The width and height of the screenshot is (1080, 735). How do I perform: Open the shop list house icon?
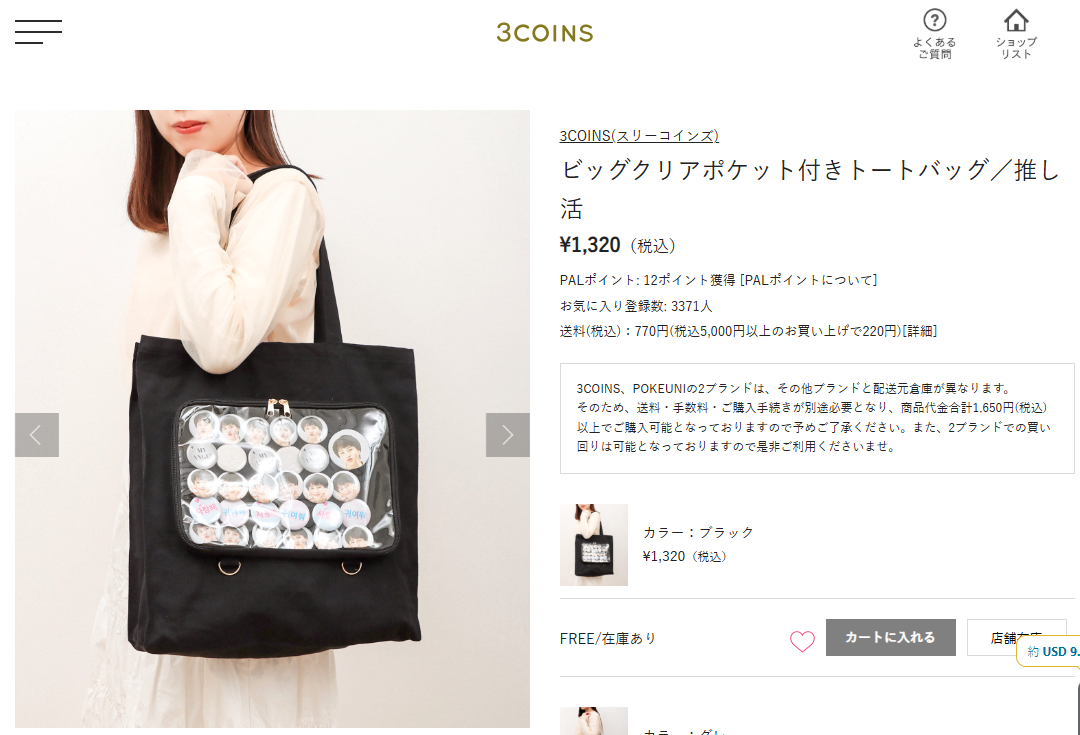coord(1016,20)
